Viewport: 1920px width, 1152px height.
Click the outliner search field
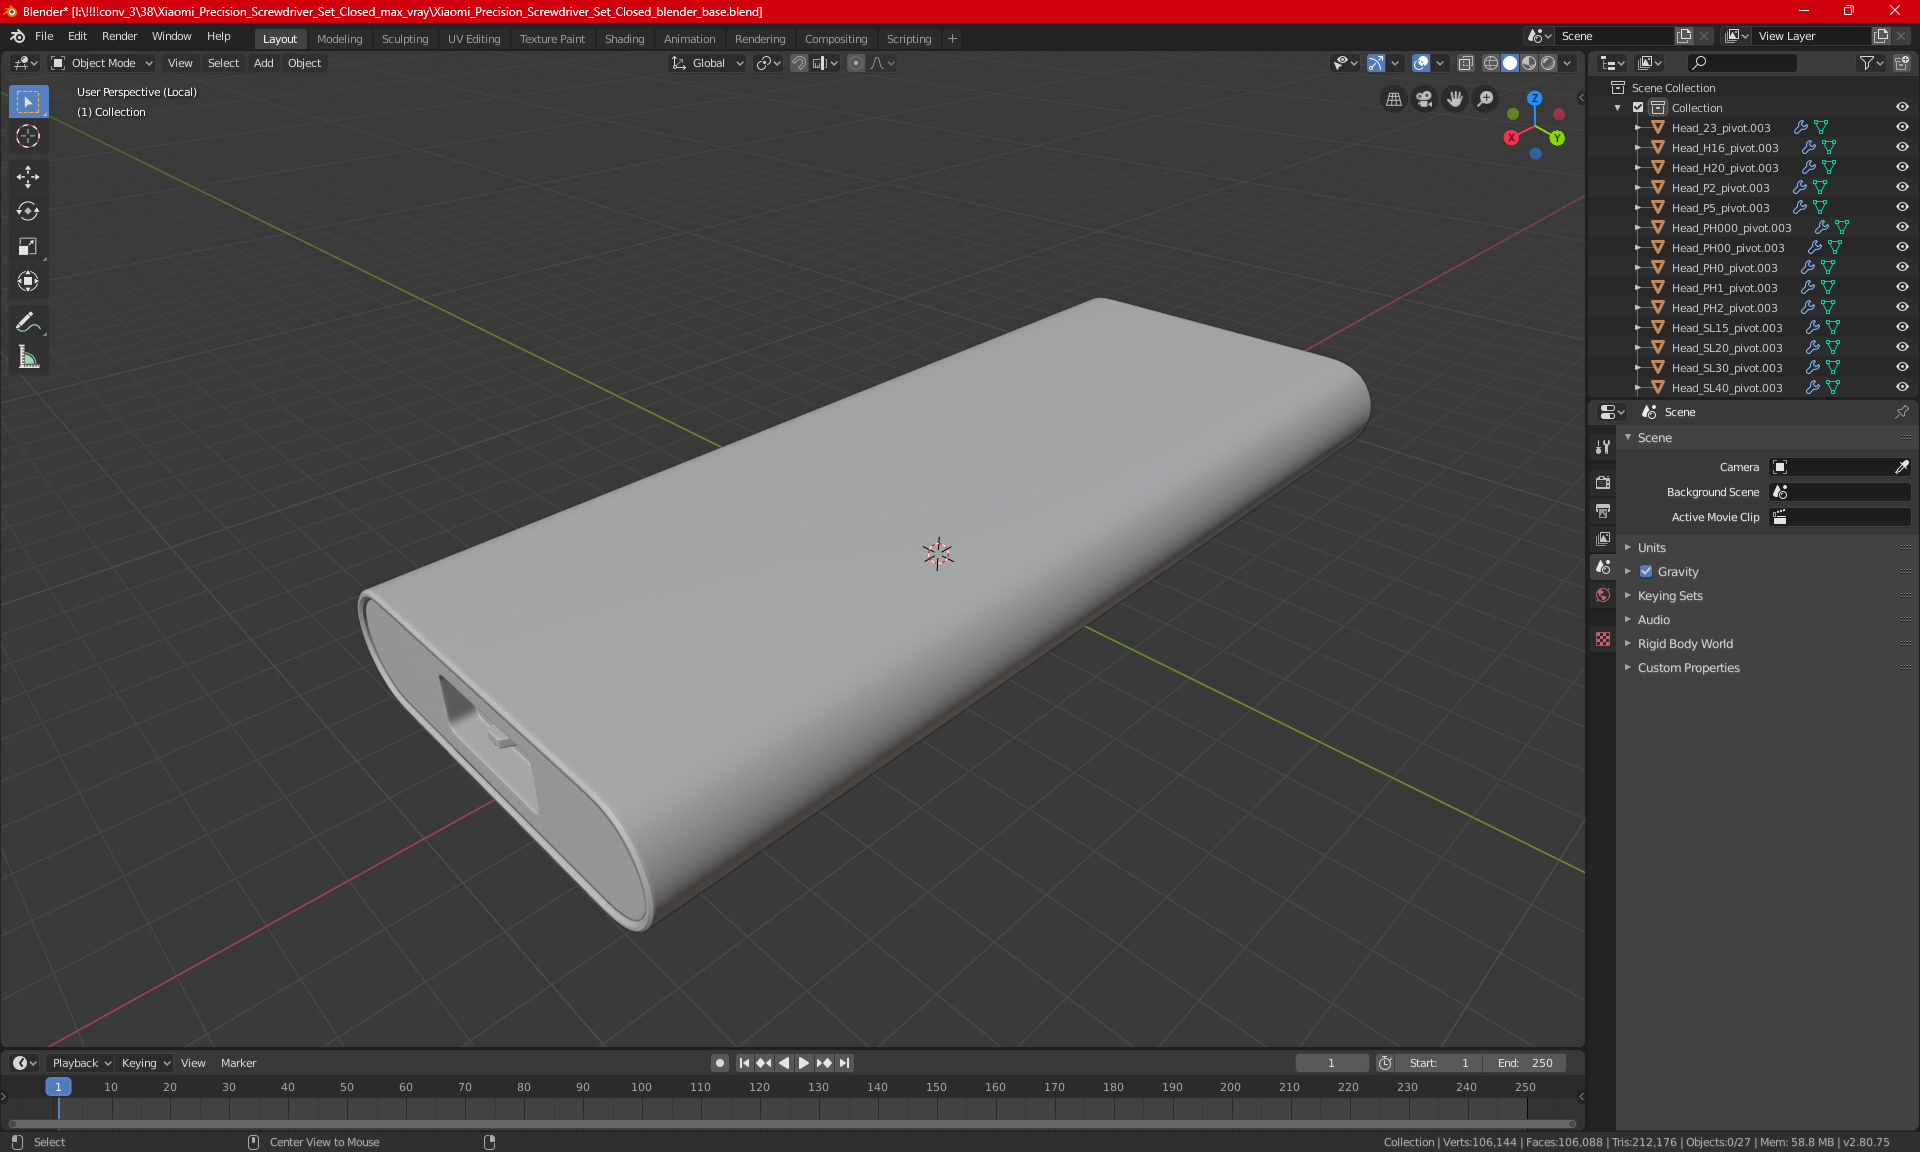coord(1742,63)
